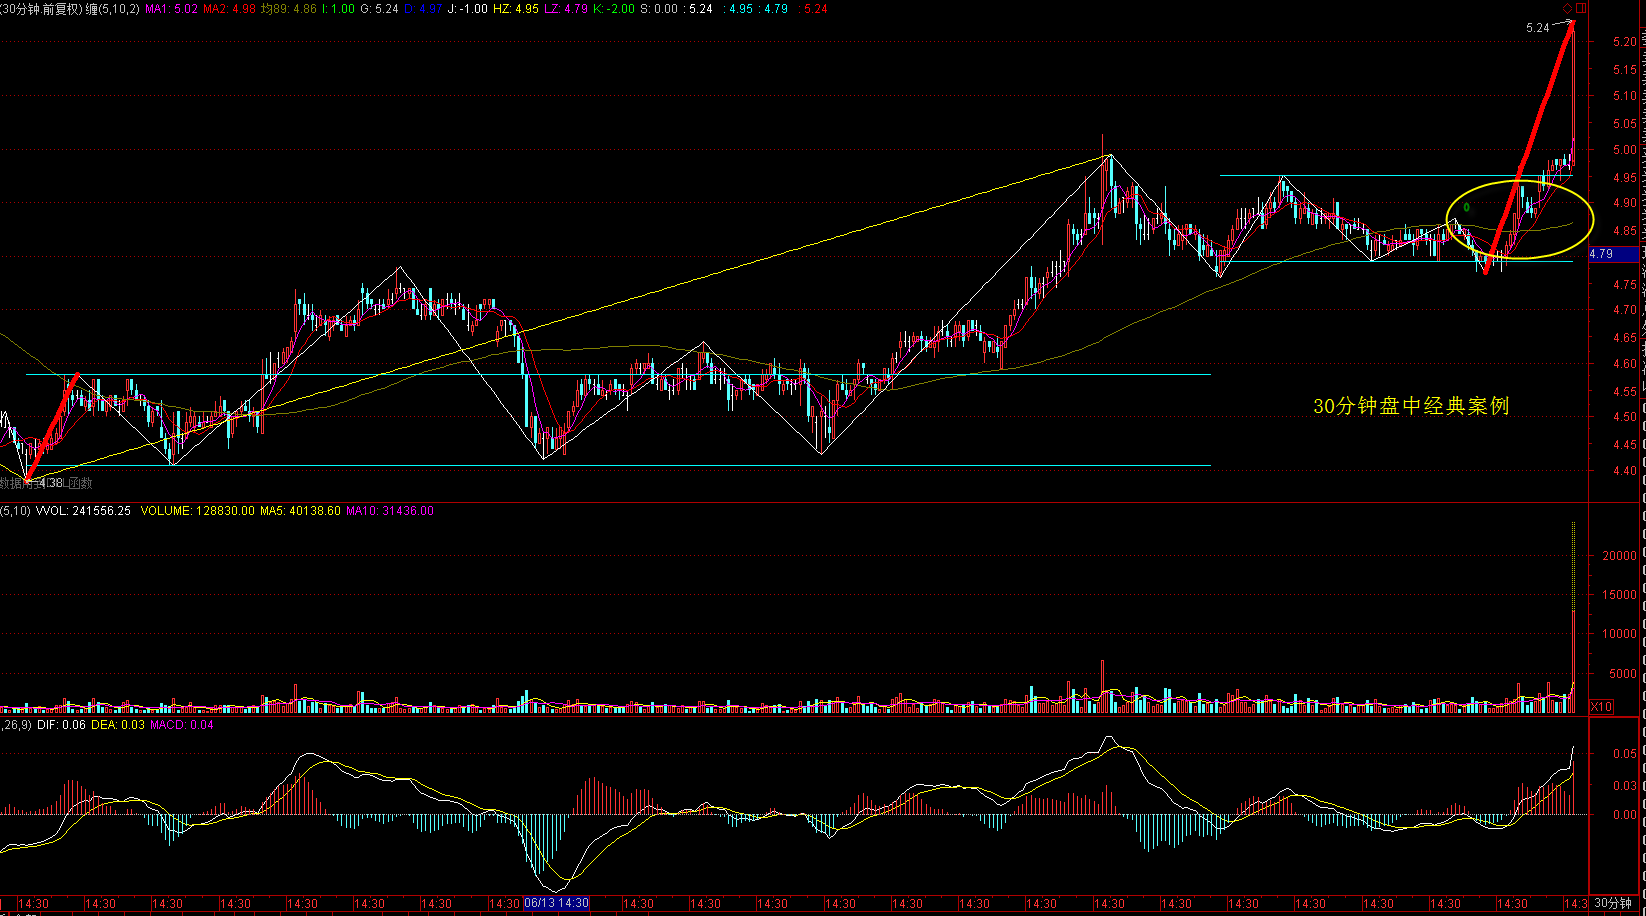
Task: Click the 30分钟盘中经典案例 yellow annotation text
Action: point(1411,406)
